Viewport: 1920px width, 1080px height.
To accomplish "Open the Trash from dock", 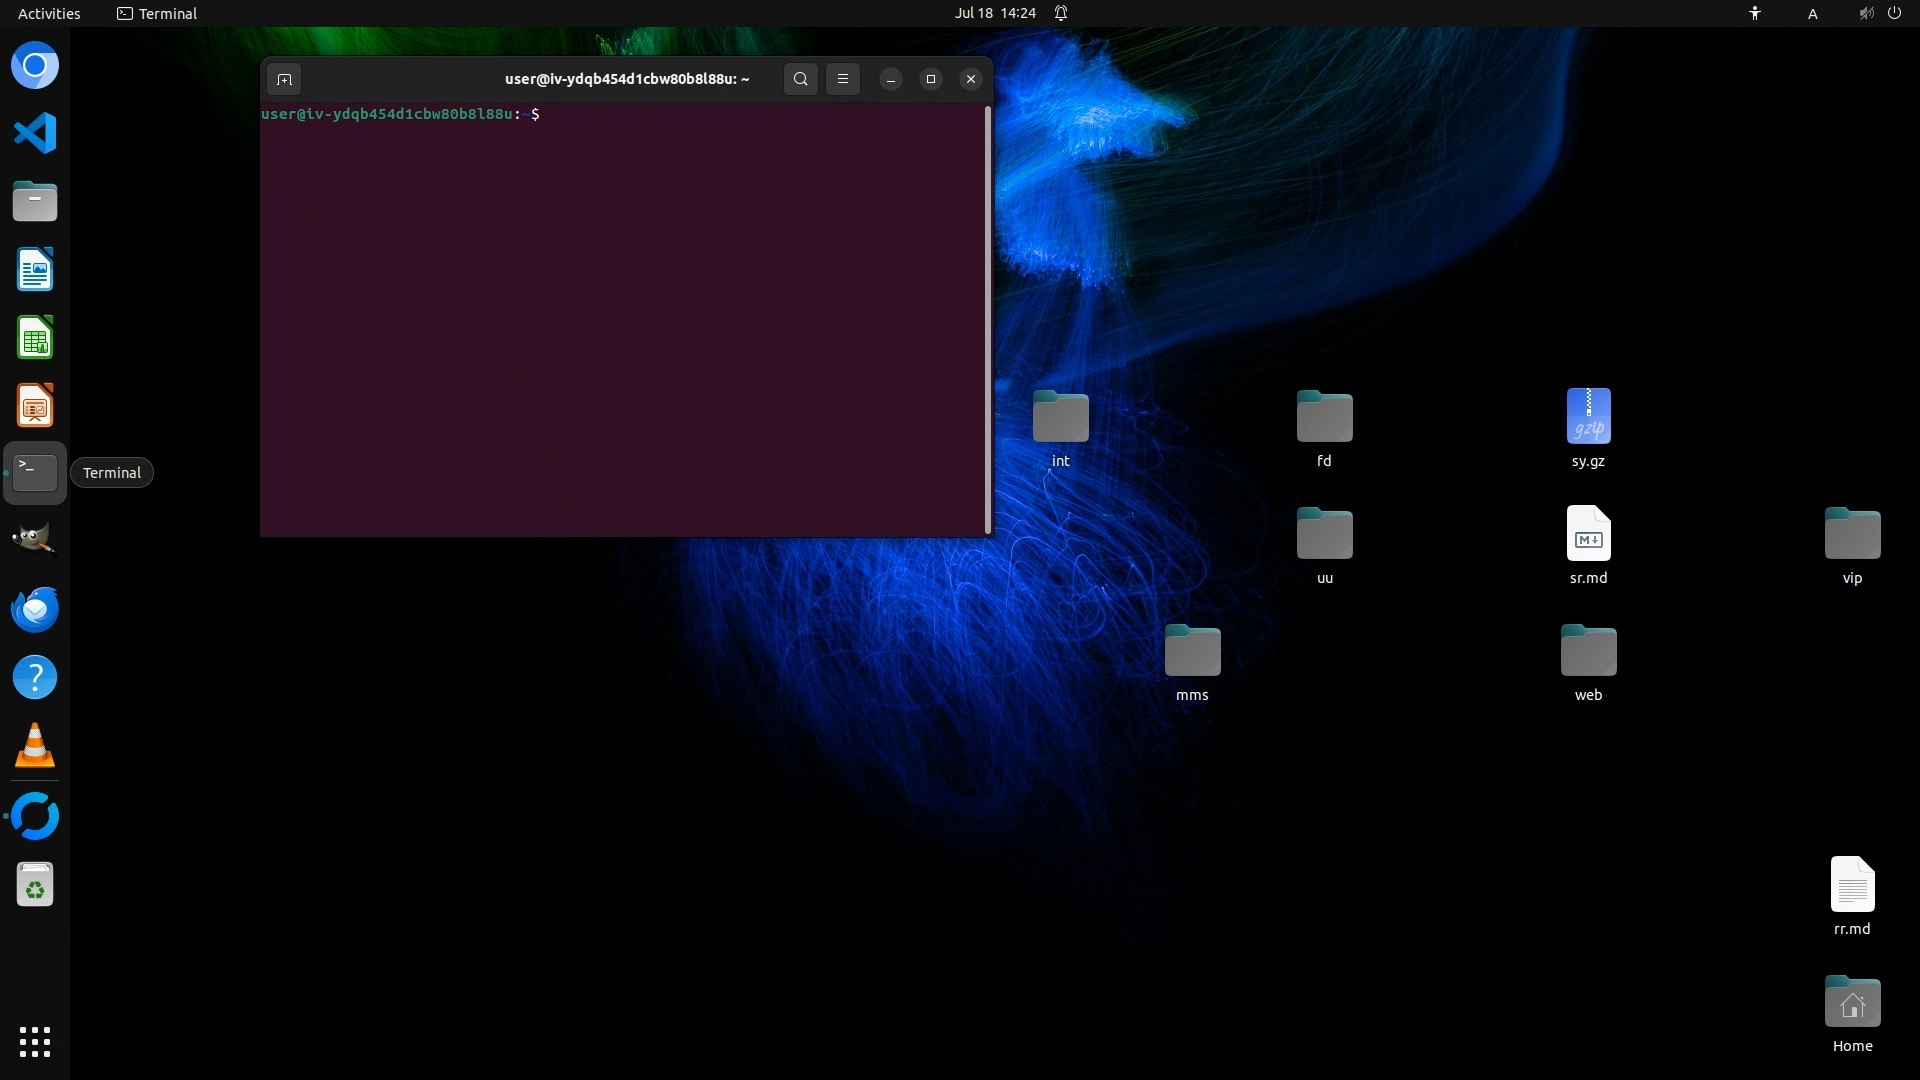I will point(35,885).
